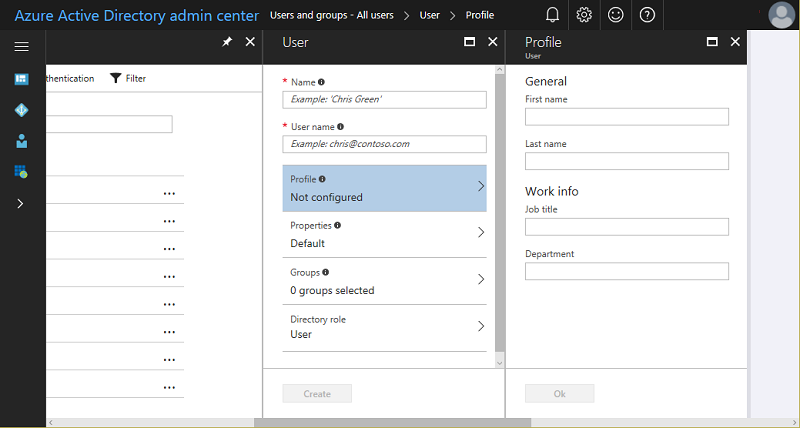
Task: Click the Create button
Action: [x=317, y=394]
